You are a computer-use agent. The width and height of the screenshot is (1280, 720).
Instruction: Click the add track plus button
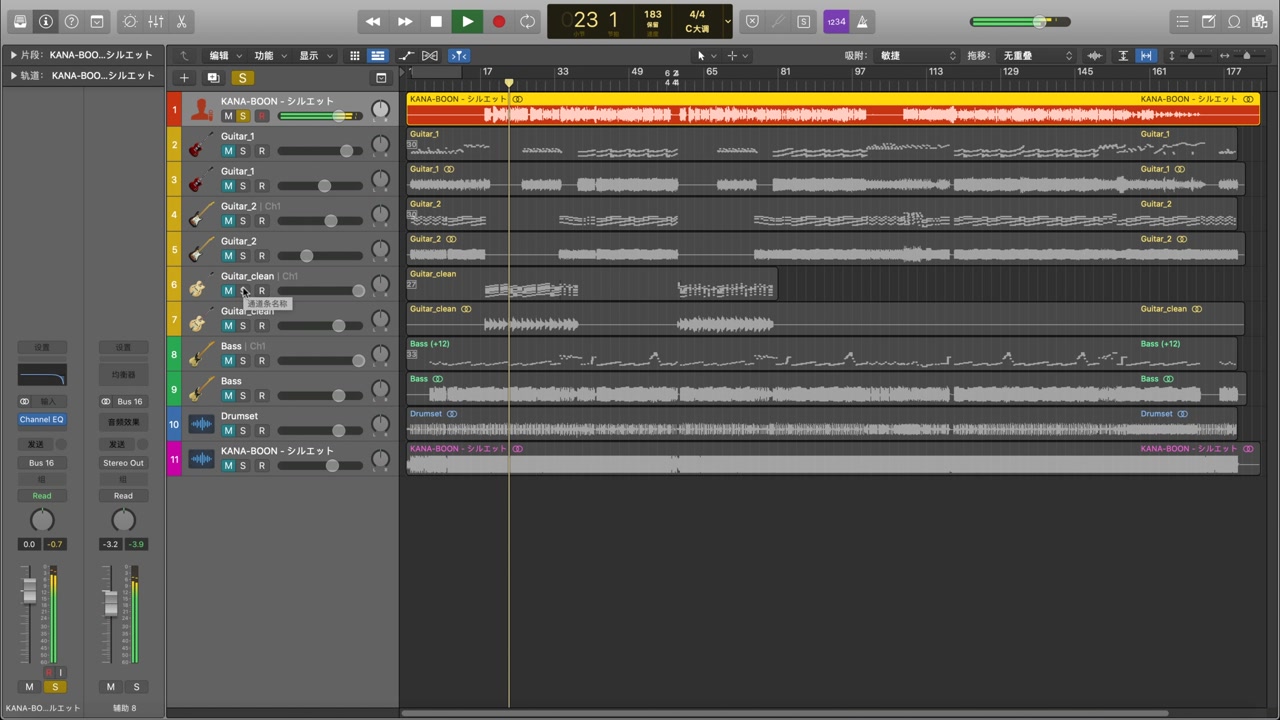click(x=184, y=78)
